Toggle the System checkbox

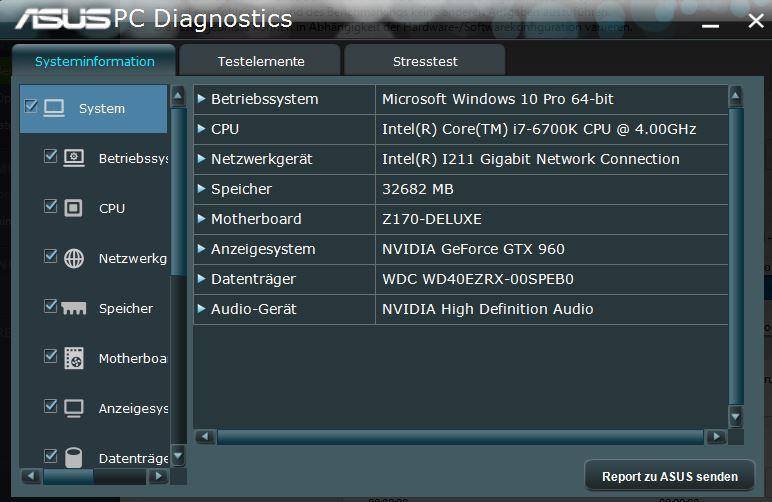31,105
